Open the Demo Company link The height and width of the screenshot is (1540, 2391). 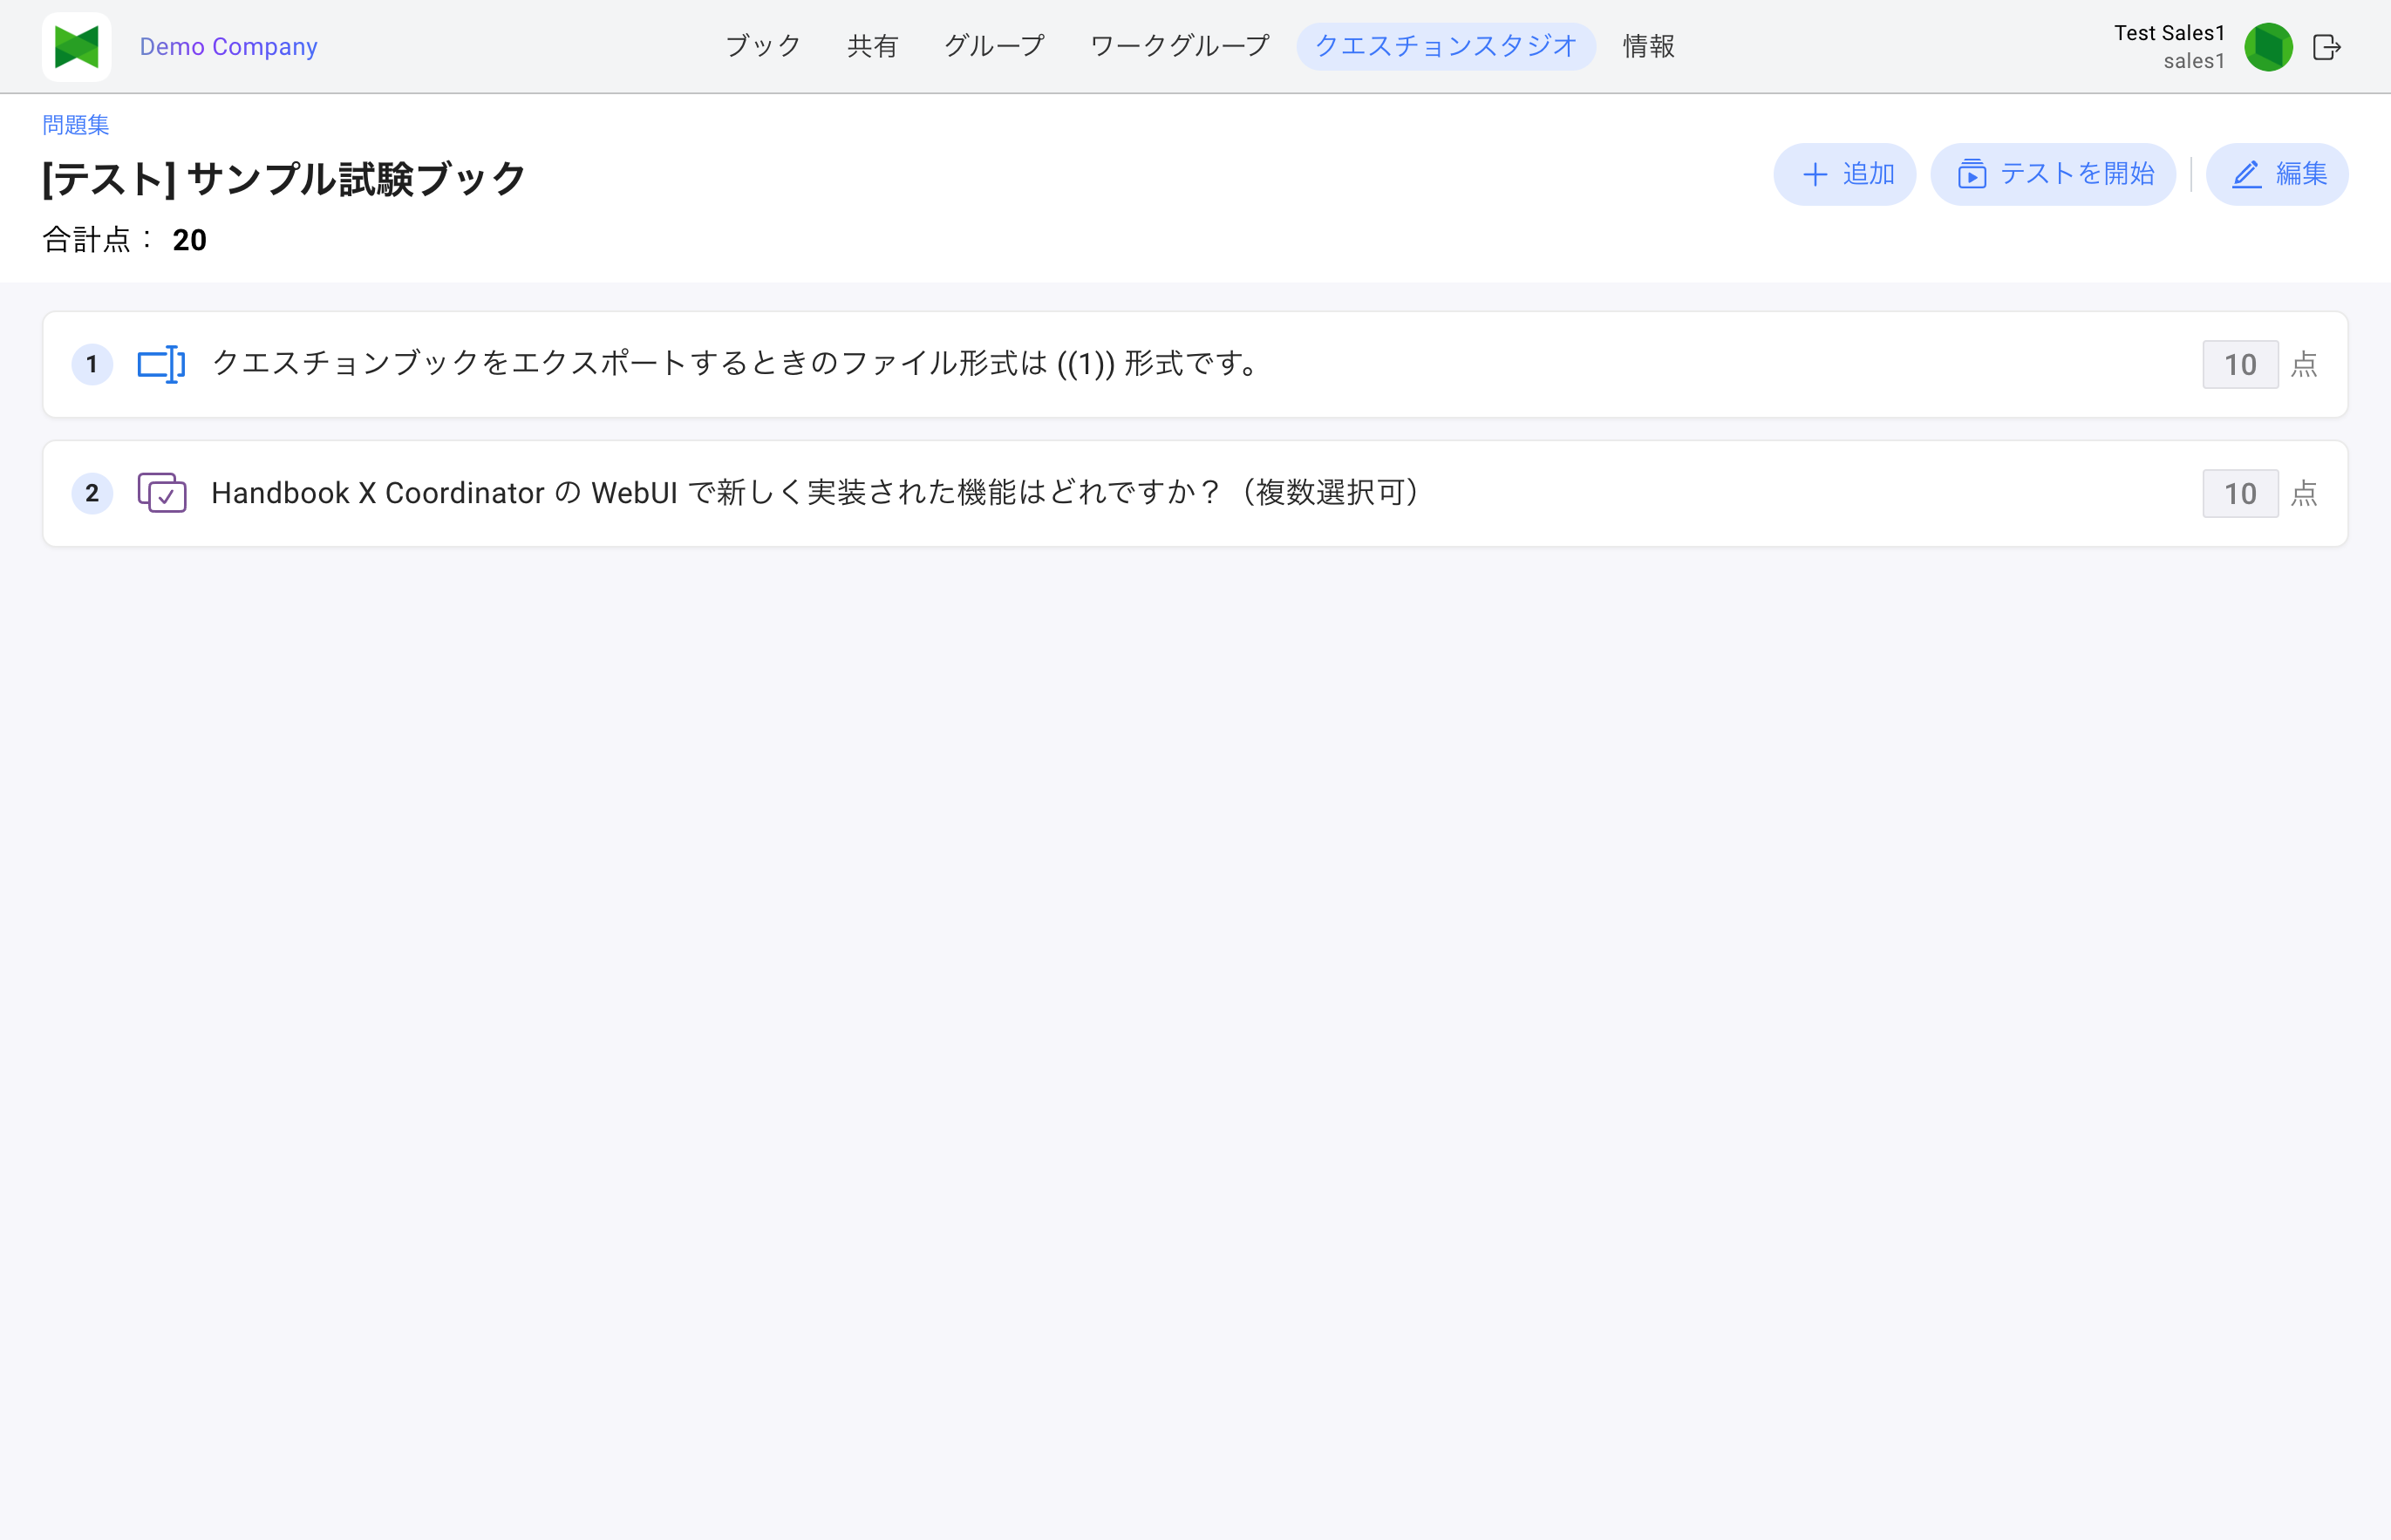228,47
